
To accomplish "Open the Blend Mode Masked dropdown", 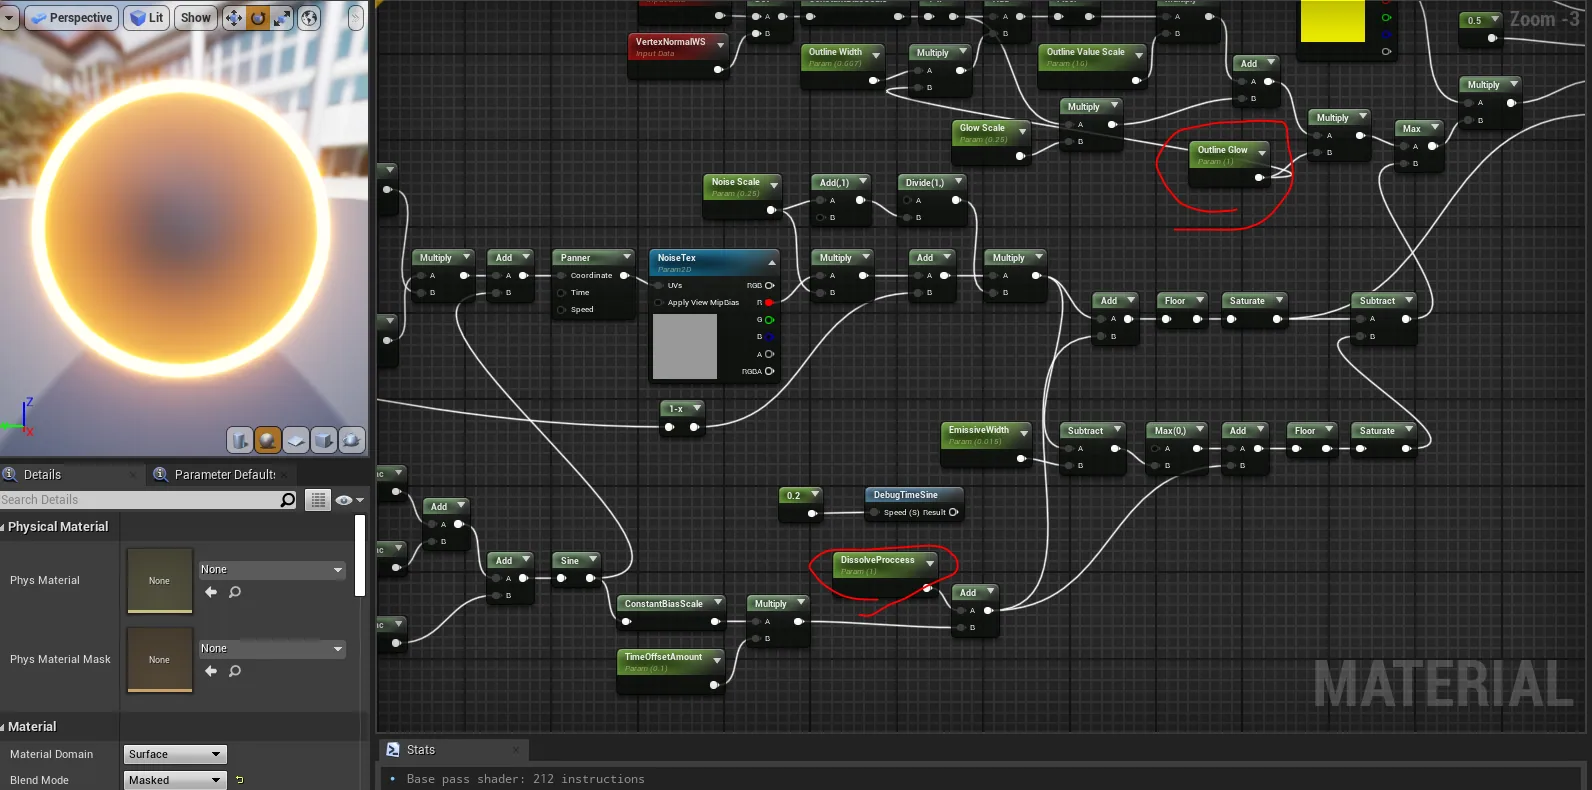I will (x=176, y=780).
